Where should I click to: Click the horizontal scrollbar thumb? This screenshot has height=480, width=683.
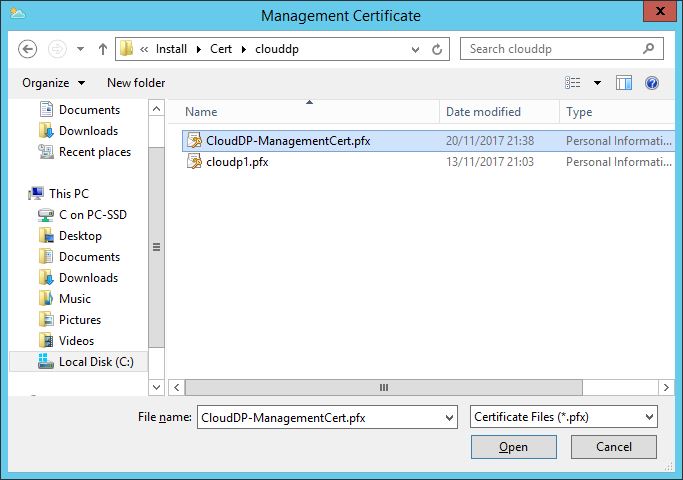(x=384, y=387)
